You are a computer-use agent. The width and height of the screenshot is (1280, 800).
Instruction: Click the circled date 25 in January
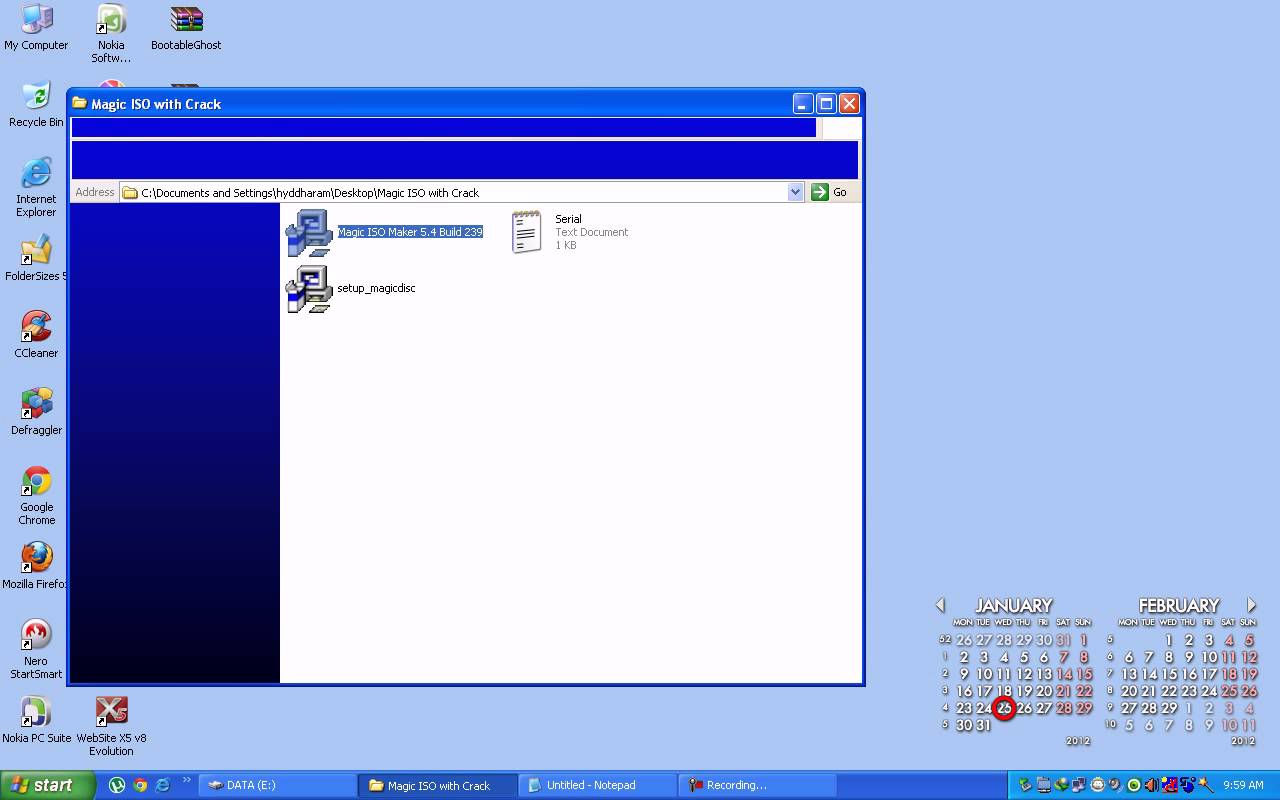pos(1004,708)
